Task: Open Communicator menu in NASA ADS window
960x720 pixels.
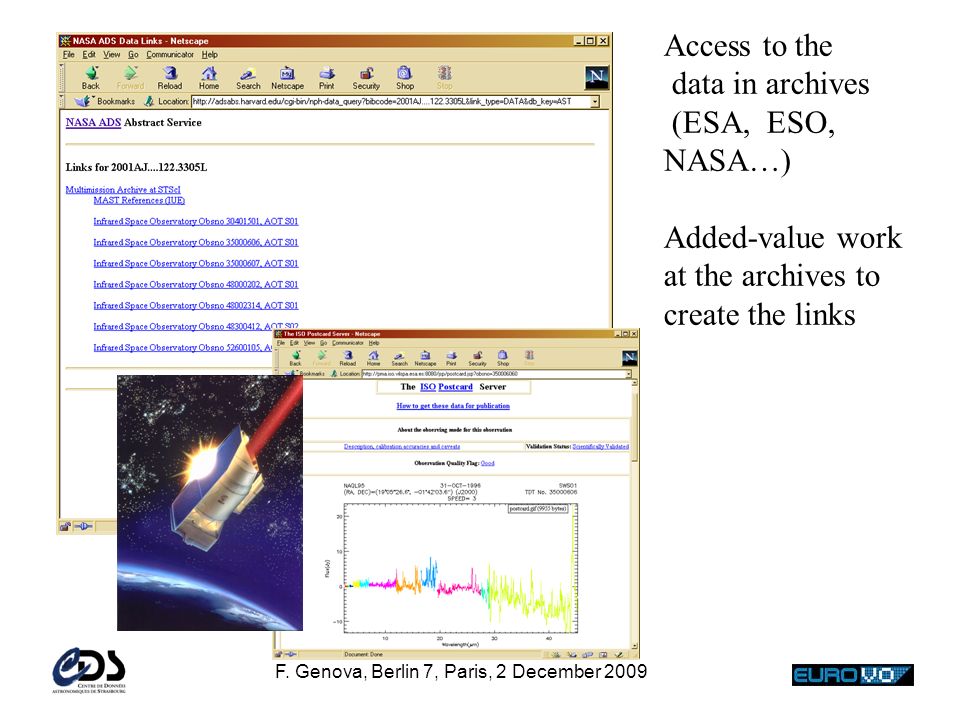Action: click(x=170, y=54)
